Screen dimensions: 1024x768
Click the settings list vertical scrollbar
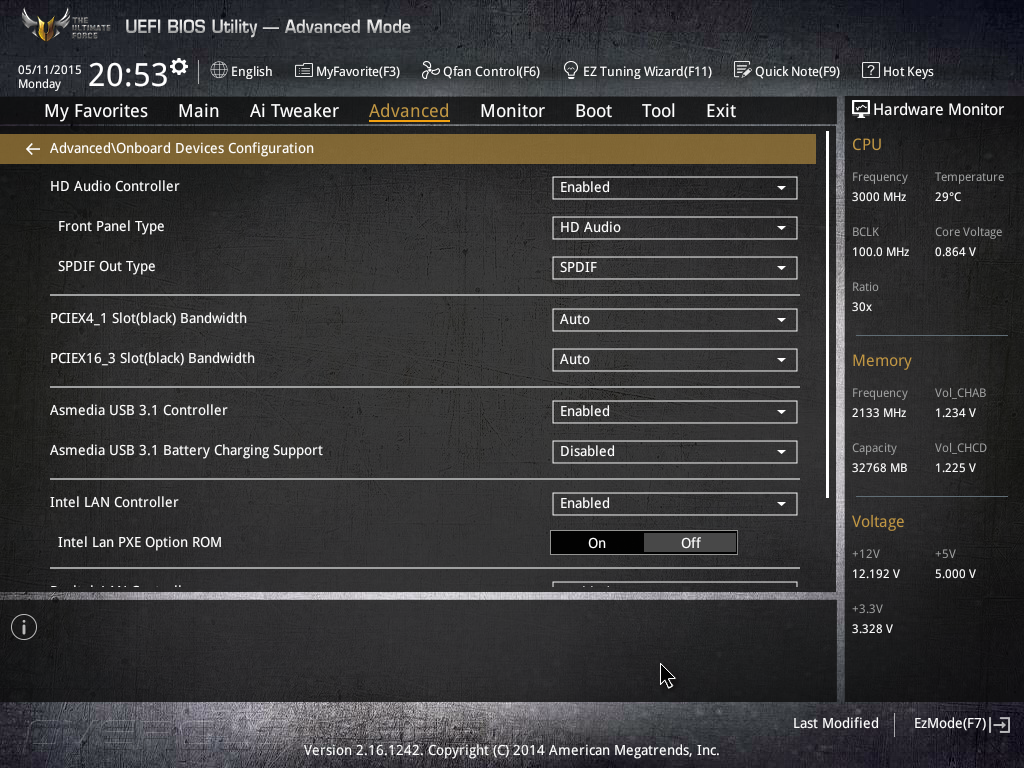click(827, 314)
